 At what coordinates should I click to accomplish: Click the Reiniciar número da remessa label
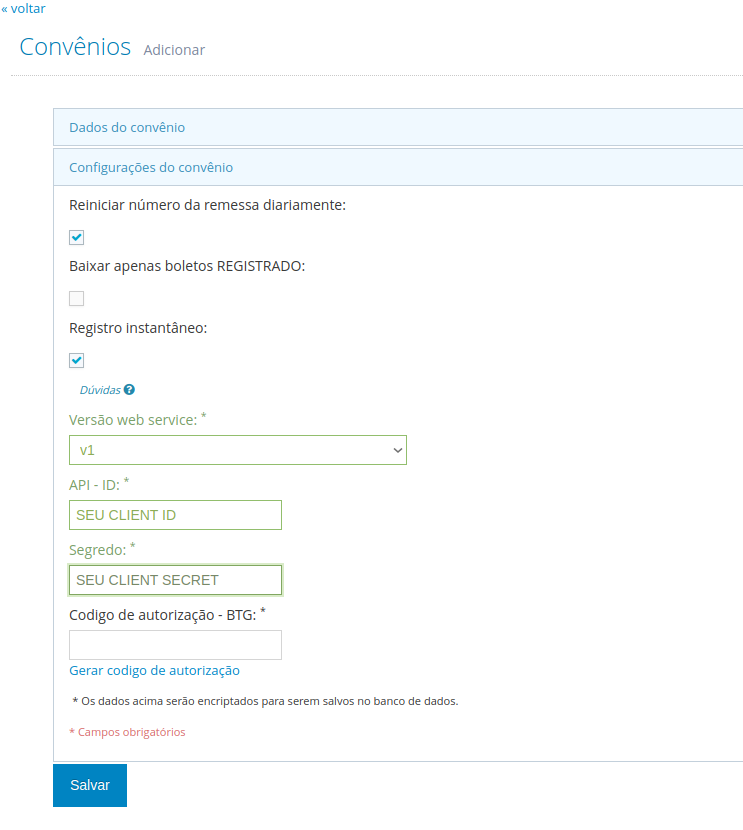pos(207,205)
